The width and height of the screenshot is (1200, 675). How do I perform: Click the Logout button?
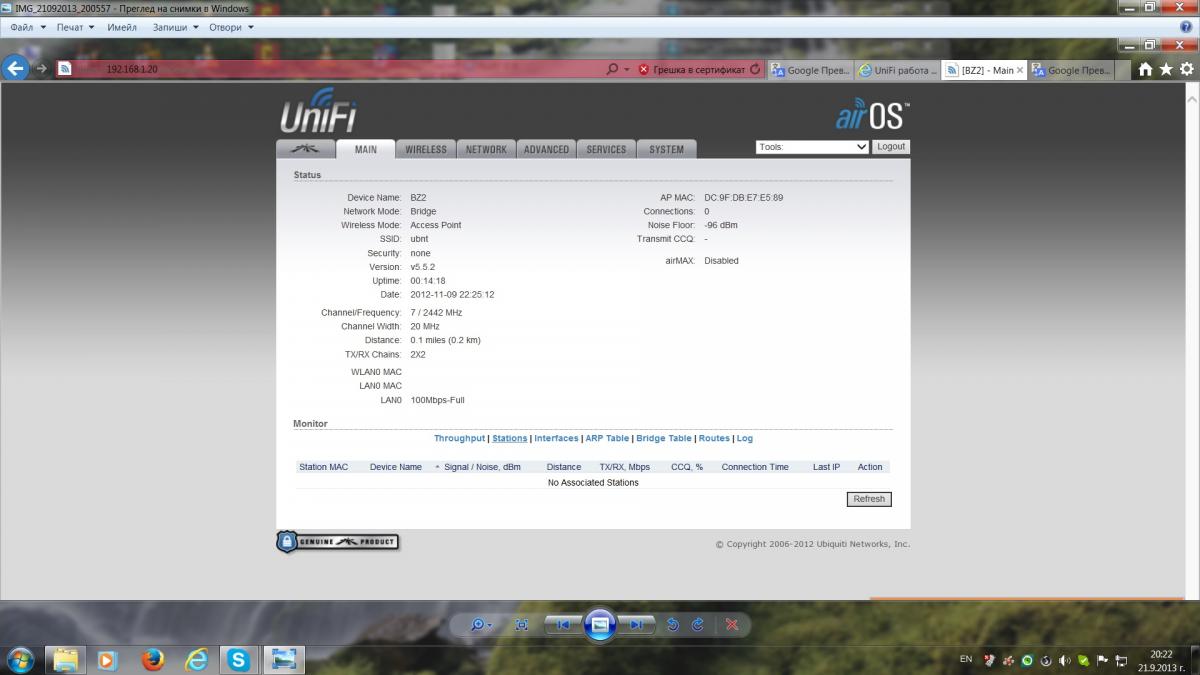click(x=890, y=146)
